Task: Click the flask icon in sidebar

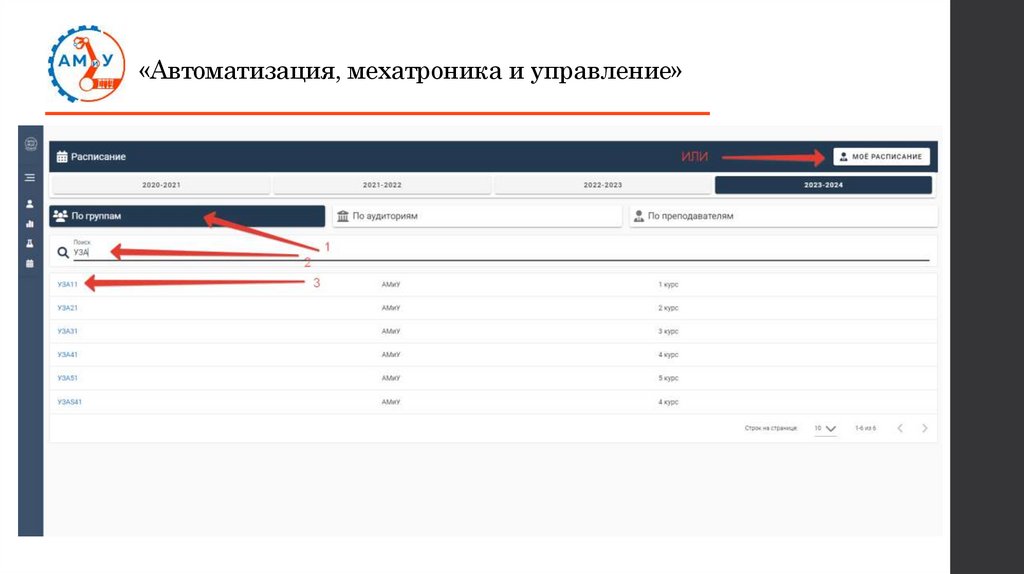Action: click(x=30, y=243)
